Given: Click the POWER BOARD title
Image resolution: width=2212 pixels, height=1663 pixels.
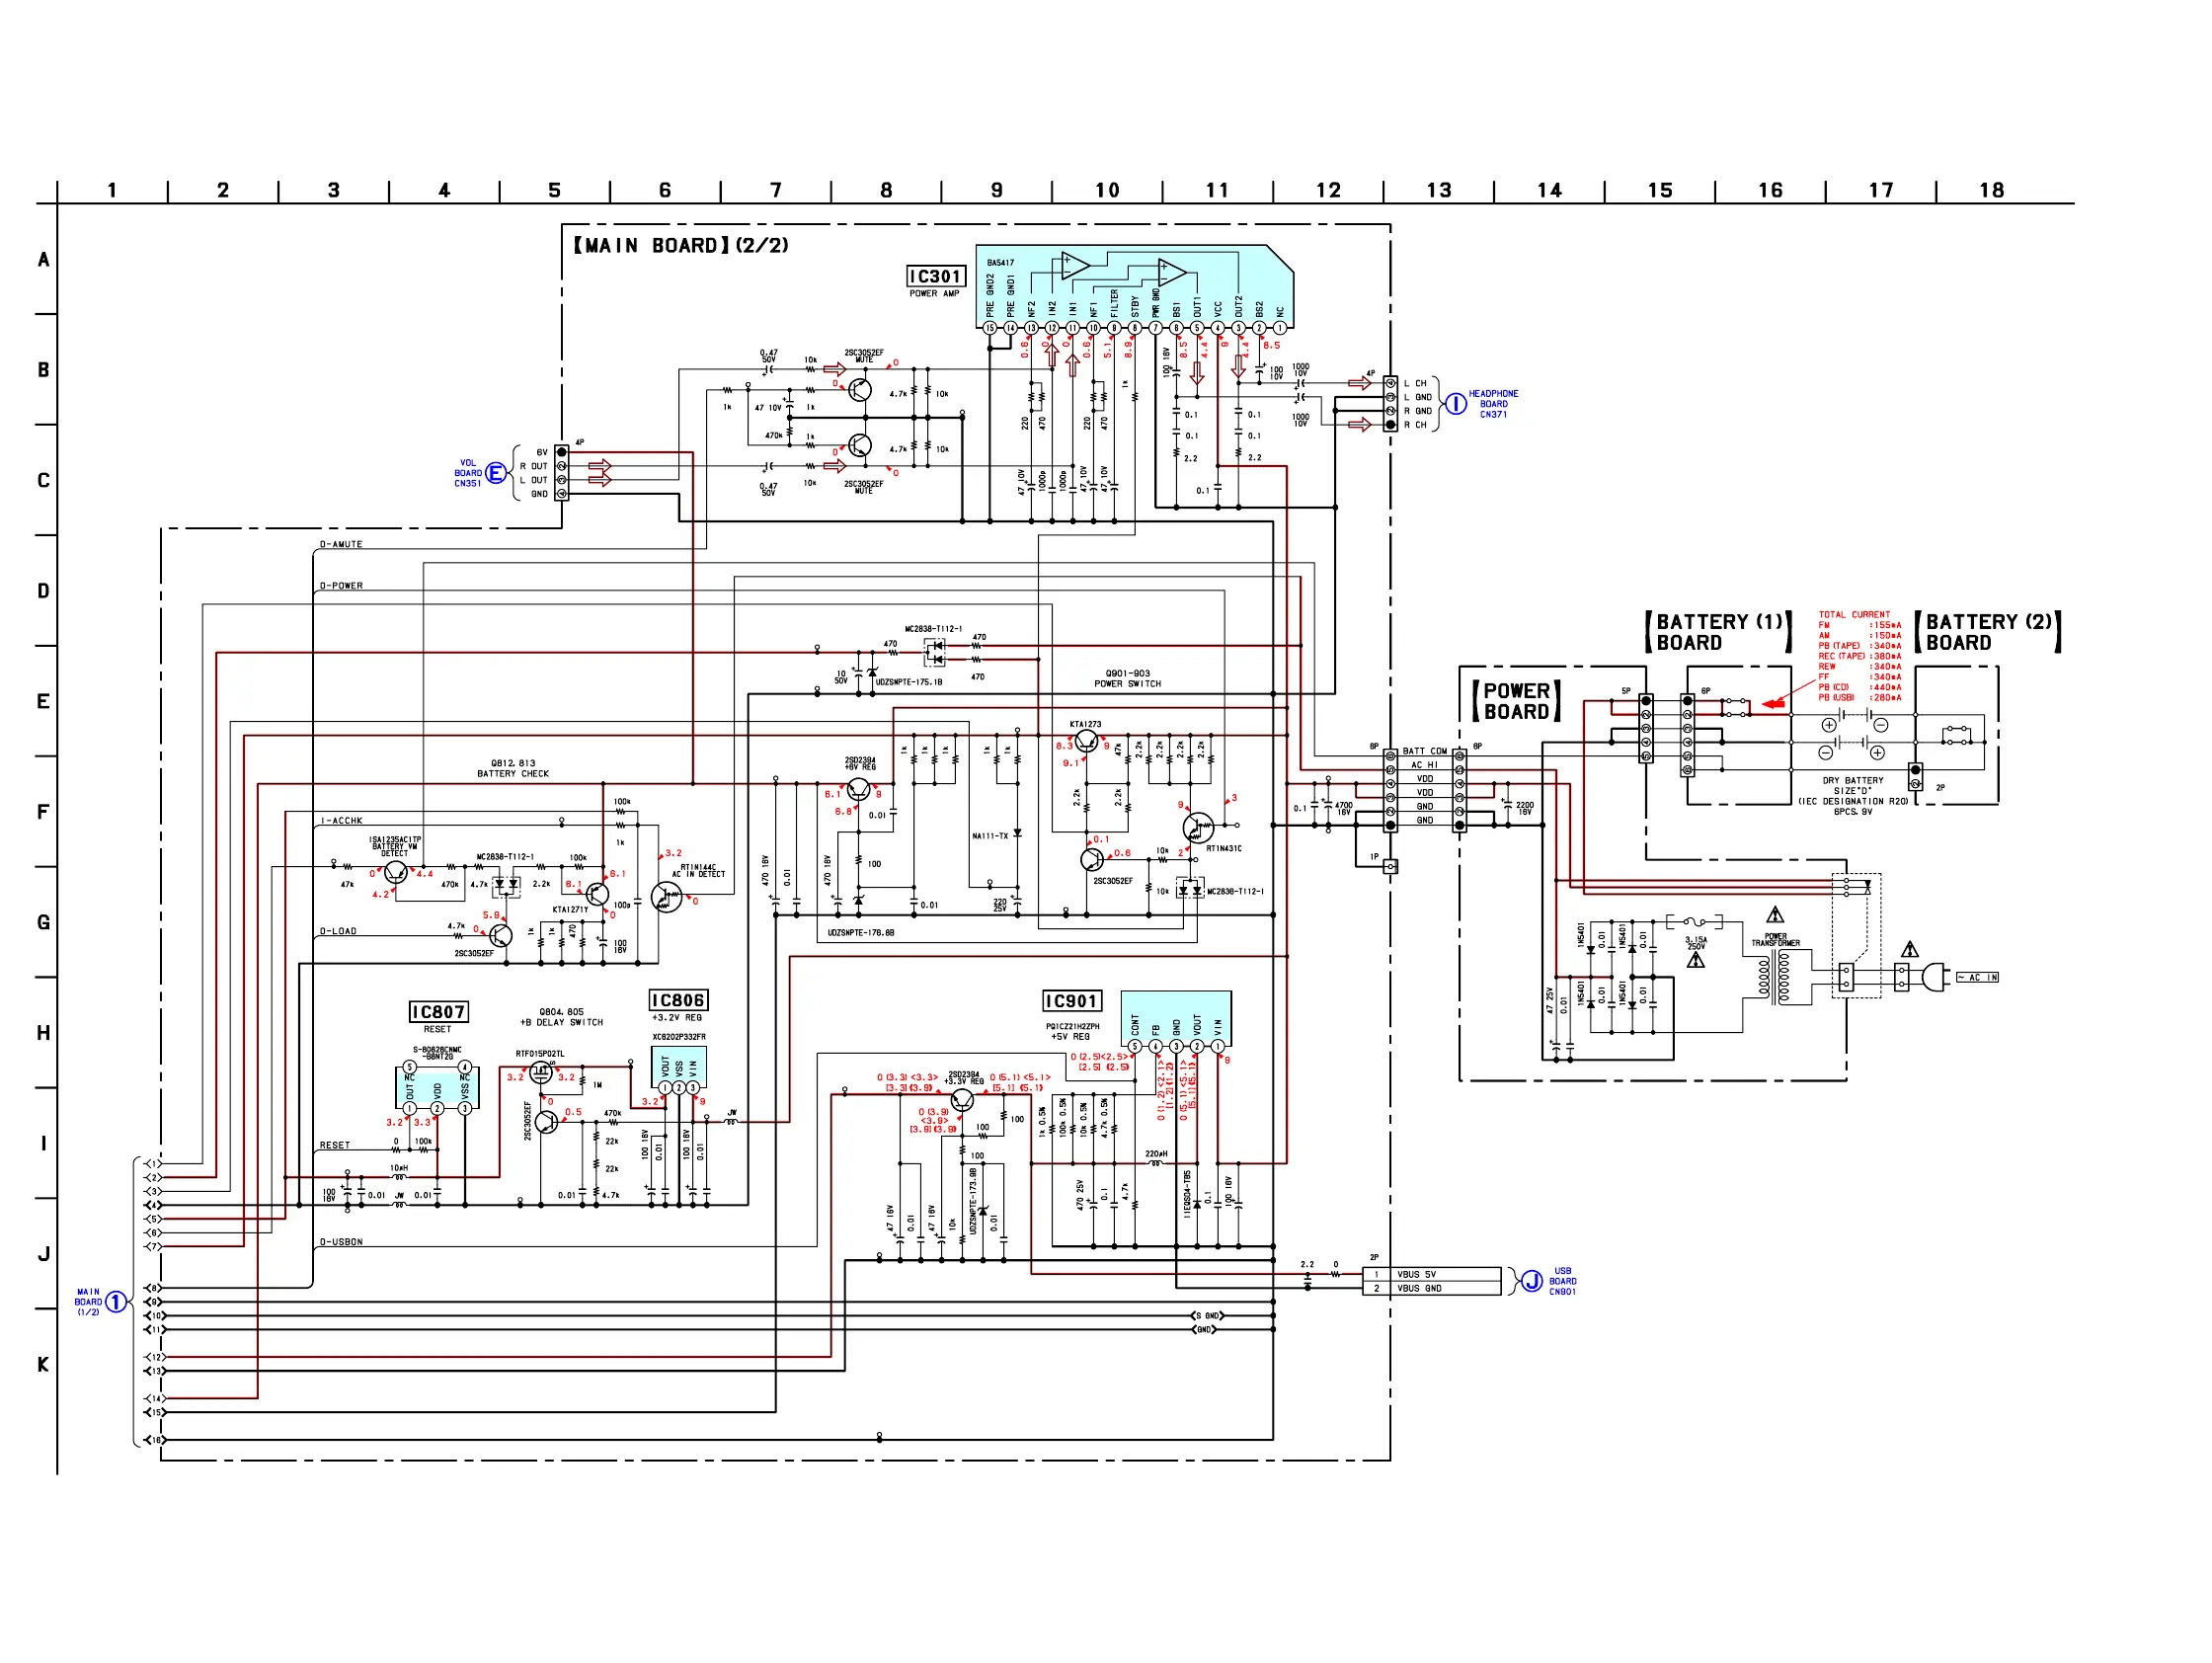Looking at the screenshot, I should click(1516, 701).
